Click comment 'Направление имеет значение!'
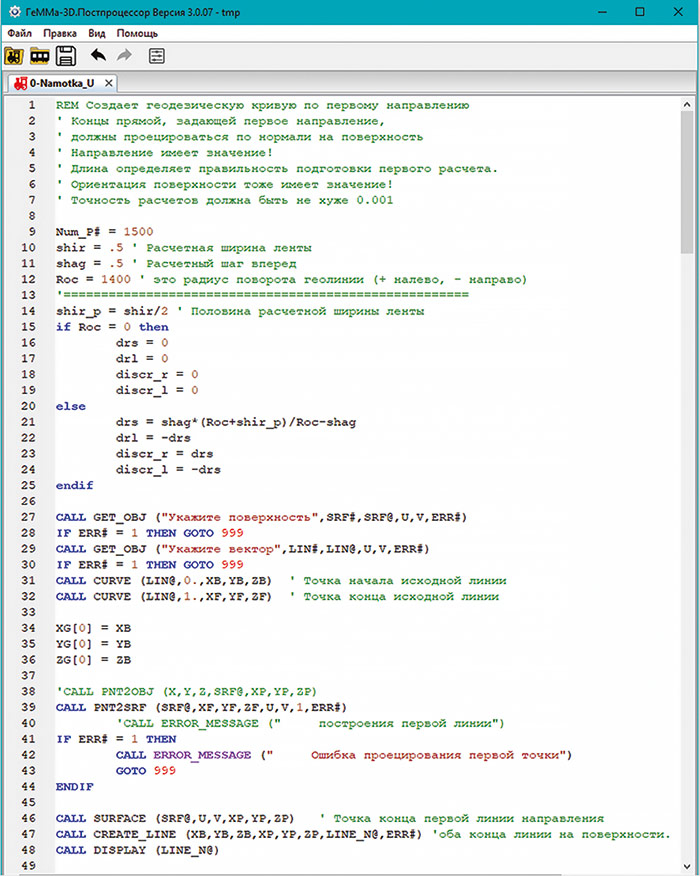 coord(172,153)
